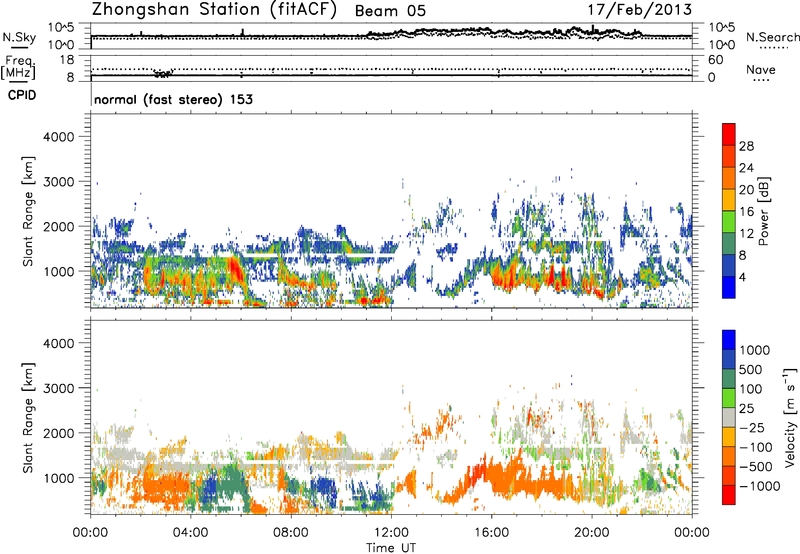Click the left 10^5 label of the noise panel
The width and height of the screenshot is (800, 554).
[61, 27]
